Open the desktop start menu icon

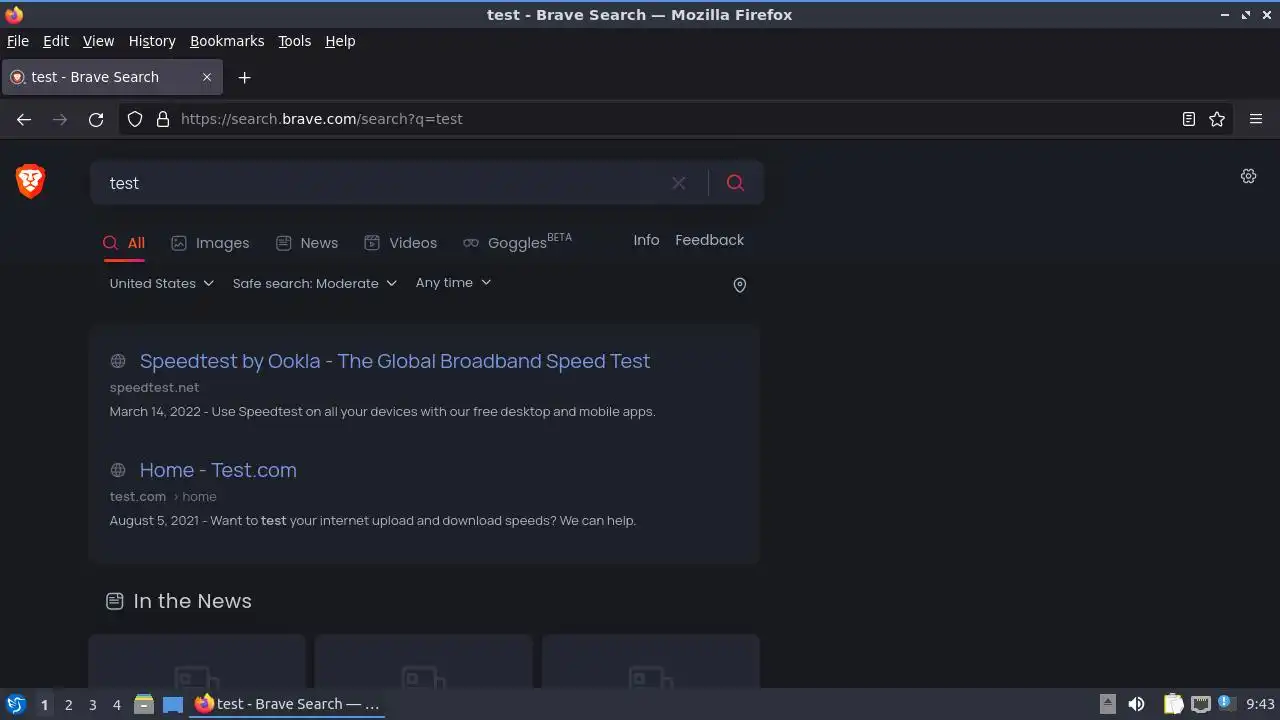click(x=16, y=704)
